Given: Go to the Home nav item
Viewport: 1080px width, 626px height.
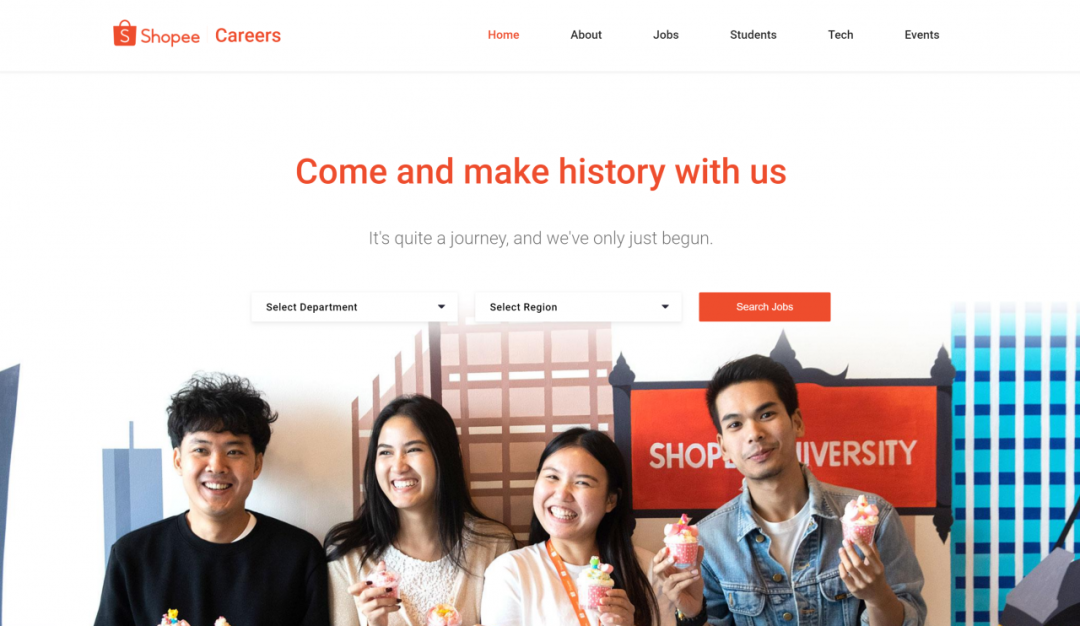Looking at the screenshot, I should coord(503,34).
